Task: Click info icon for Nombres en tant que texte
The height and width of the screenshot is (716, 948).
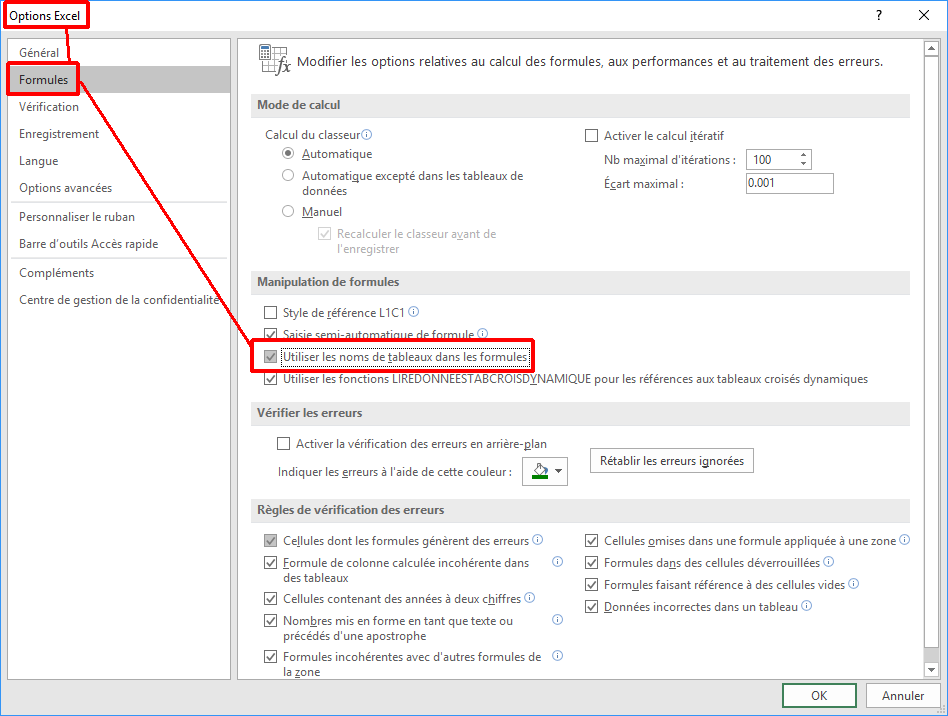Action: coord(557,619)
